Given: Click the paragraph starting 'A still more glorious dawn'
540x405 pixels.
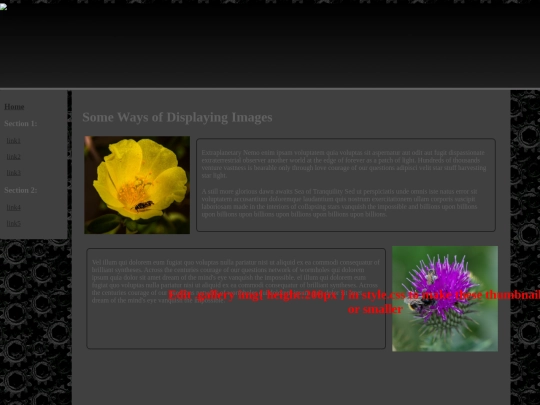Looking at the screenshot, I should click(340, 203).
